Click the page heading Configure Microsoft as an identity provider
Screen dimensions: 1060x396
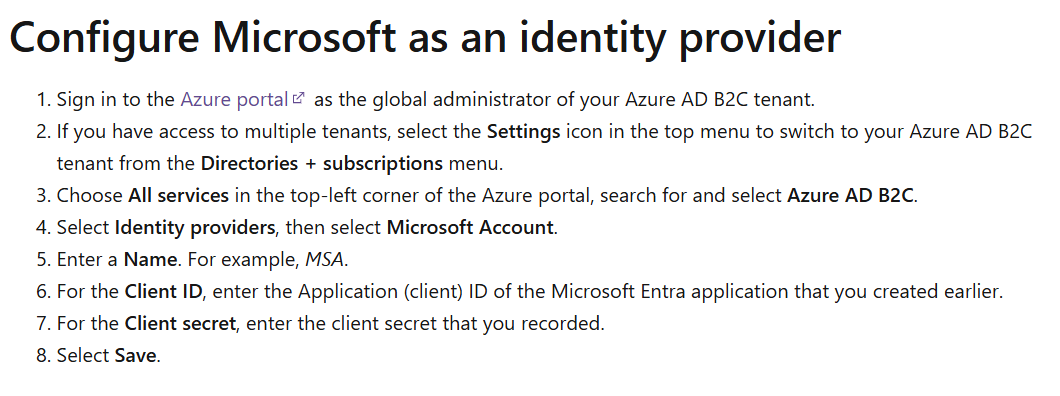coord(425,37)
